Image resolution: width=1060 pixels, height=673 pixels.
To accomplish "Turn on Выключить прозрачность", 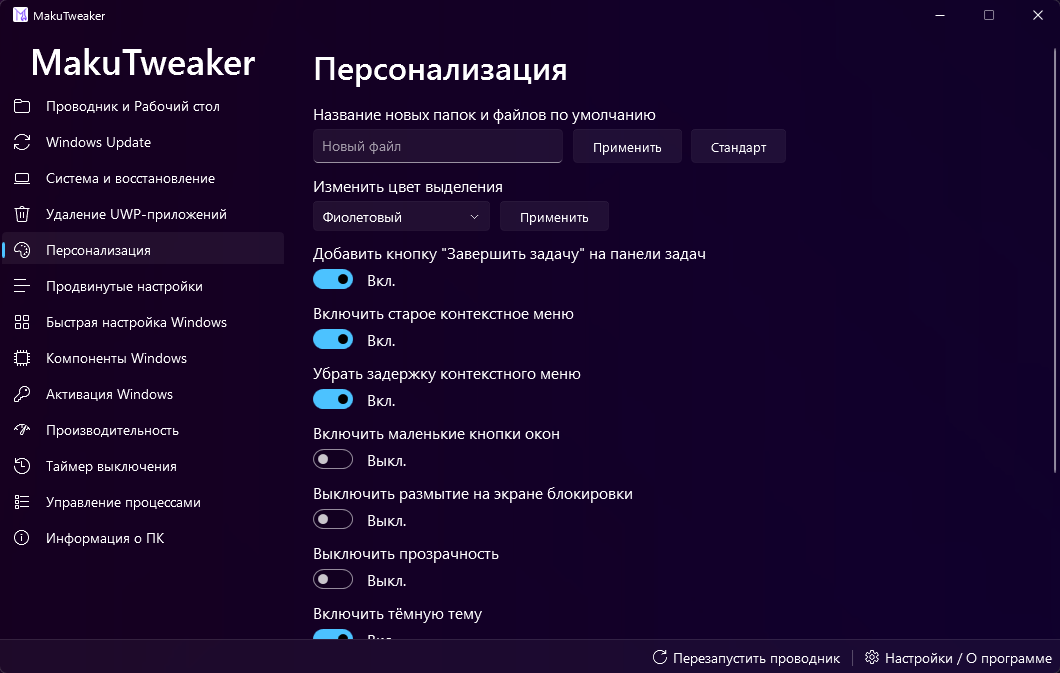I will (x=333, y=579).
